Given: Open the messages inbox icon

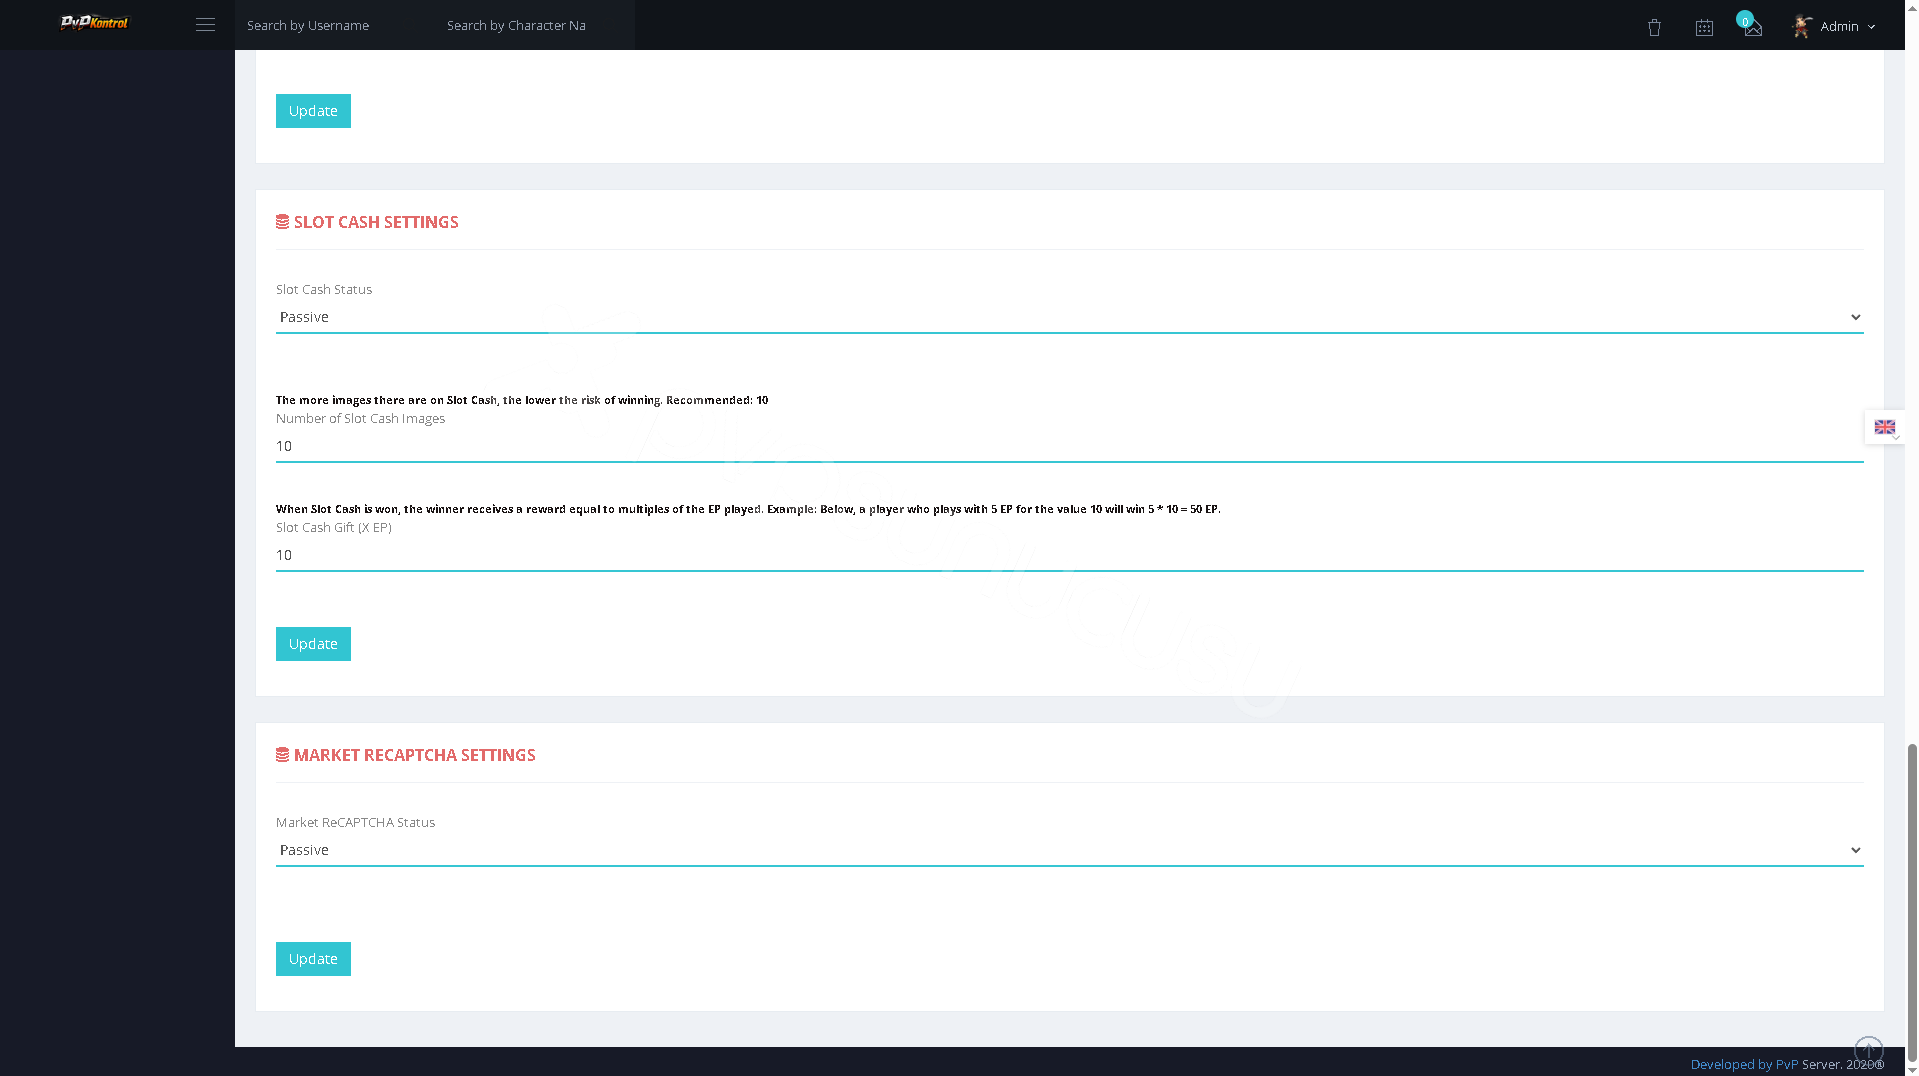Looking at the screenshot, I should tap(1753, 27).
